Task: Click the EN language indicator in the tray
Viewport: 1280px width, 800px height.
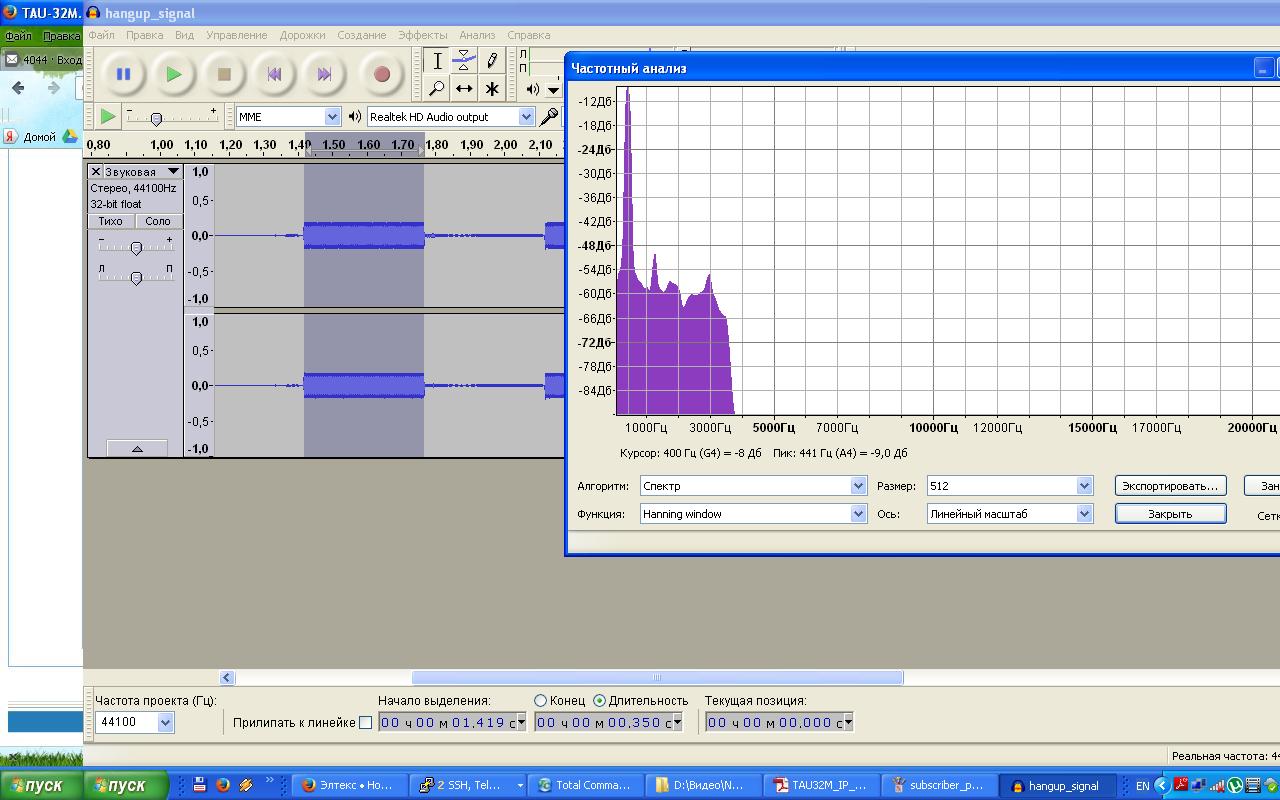Action: 1142,786
